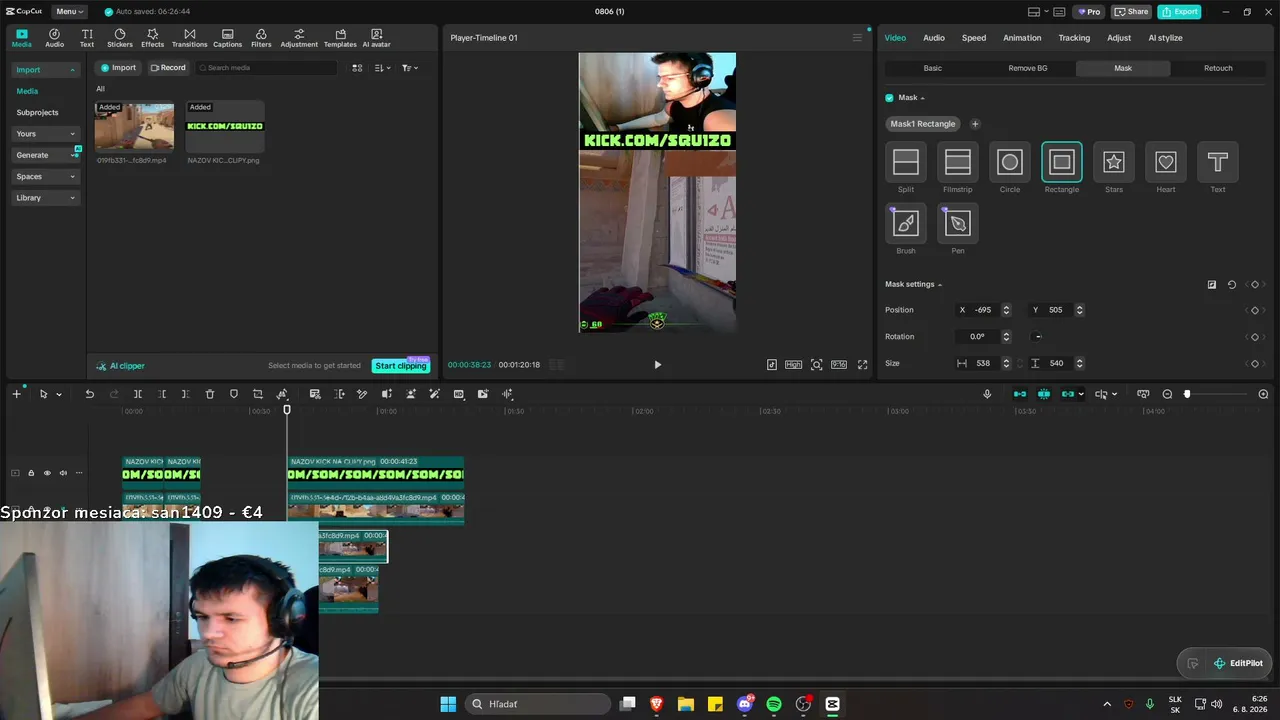This screenshot has height=720, width=1280.
Task: Switch to the Animation properties tab
Action: [x=1022, y=38]
